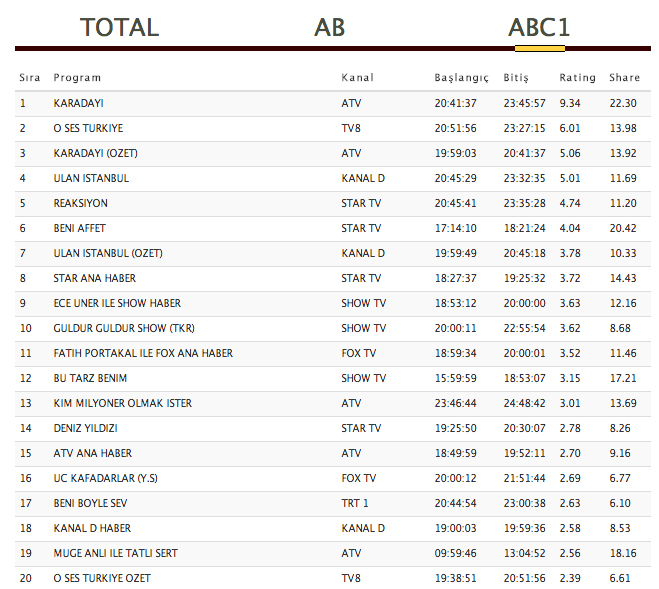
Task: Select the DENIZ YILDIZI program
Action: (x=85, y=428)
